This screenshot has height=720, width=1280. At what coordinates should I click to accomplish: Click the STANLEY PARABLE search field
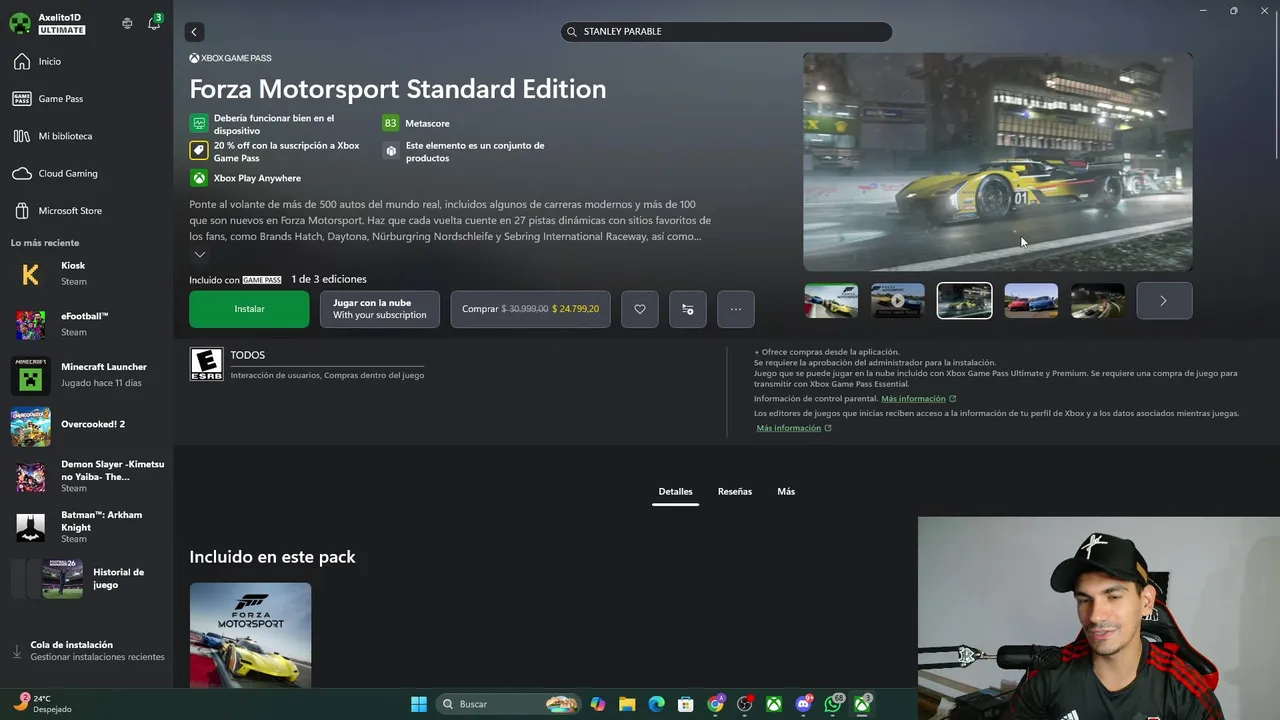pos(726,32)
